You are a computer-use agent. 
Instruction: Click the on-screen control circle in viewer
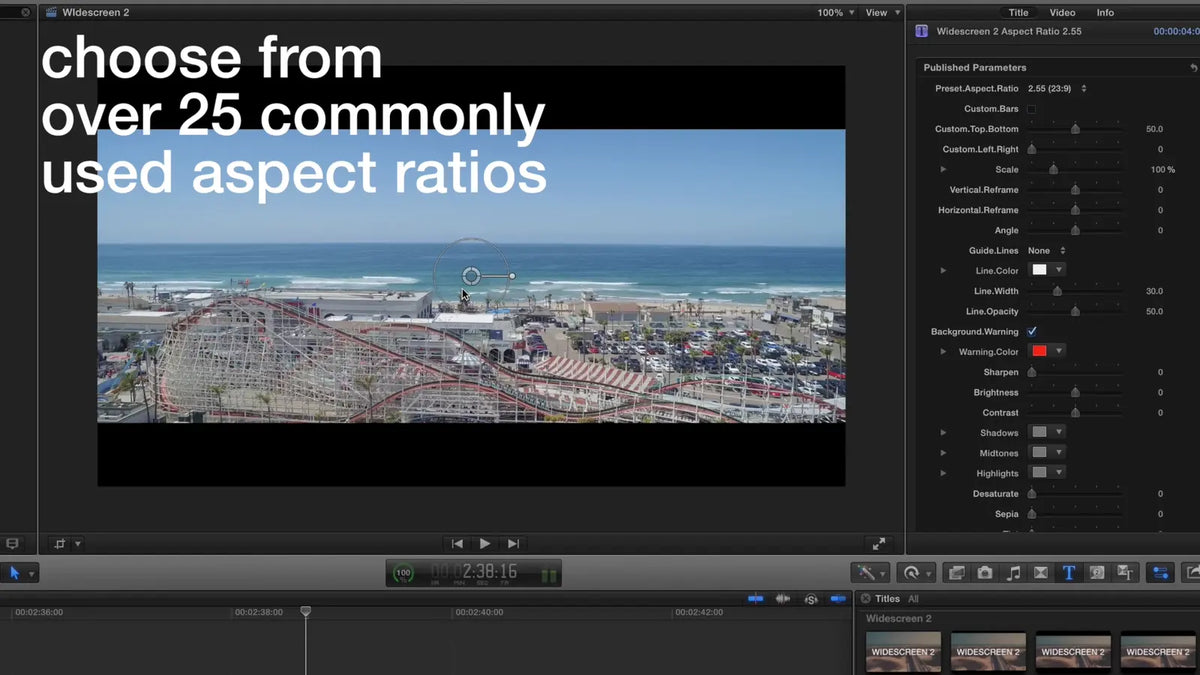471,275
